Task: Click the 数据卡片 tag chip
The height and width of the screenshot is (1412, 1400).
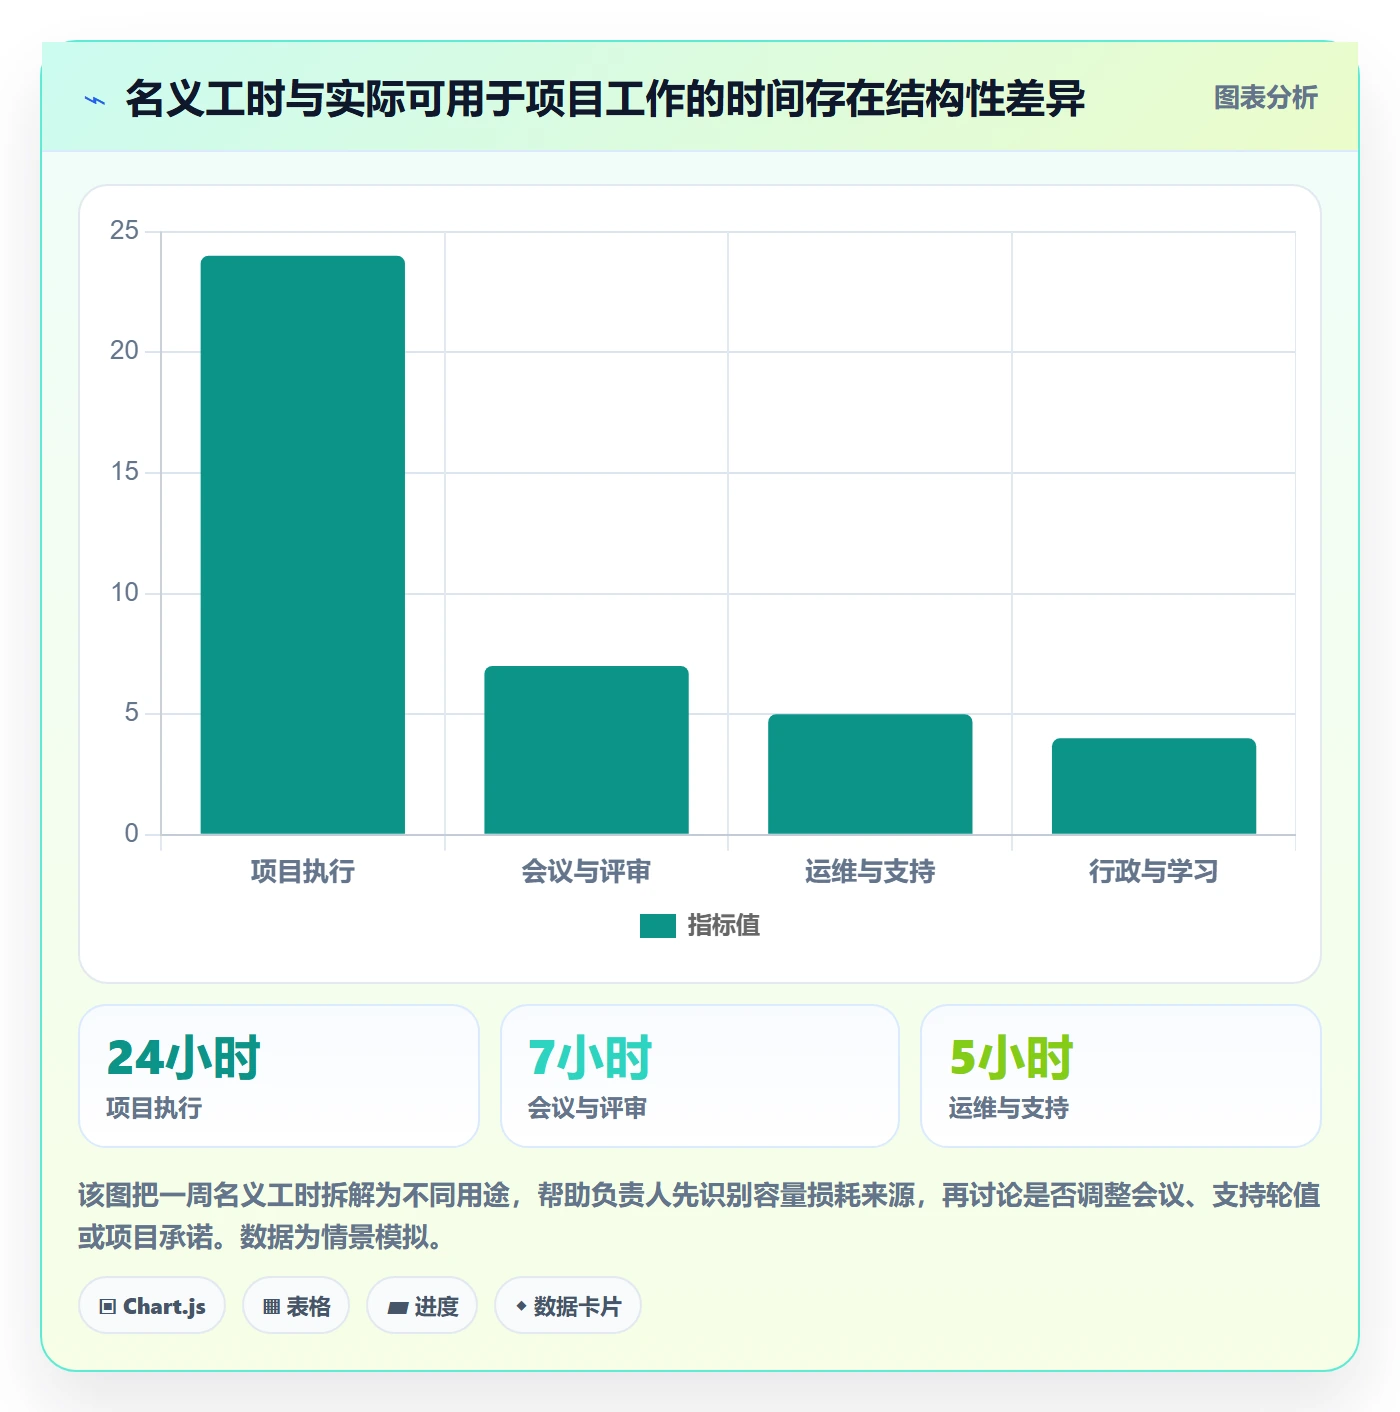Action: (x=568, y=1305)
